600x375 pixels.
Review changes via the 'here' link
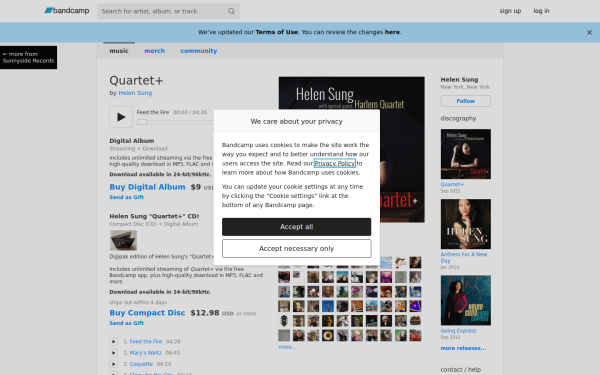pyautogui.click(x=392, y=32)
